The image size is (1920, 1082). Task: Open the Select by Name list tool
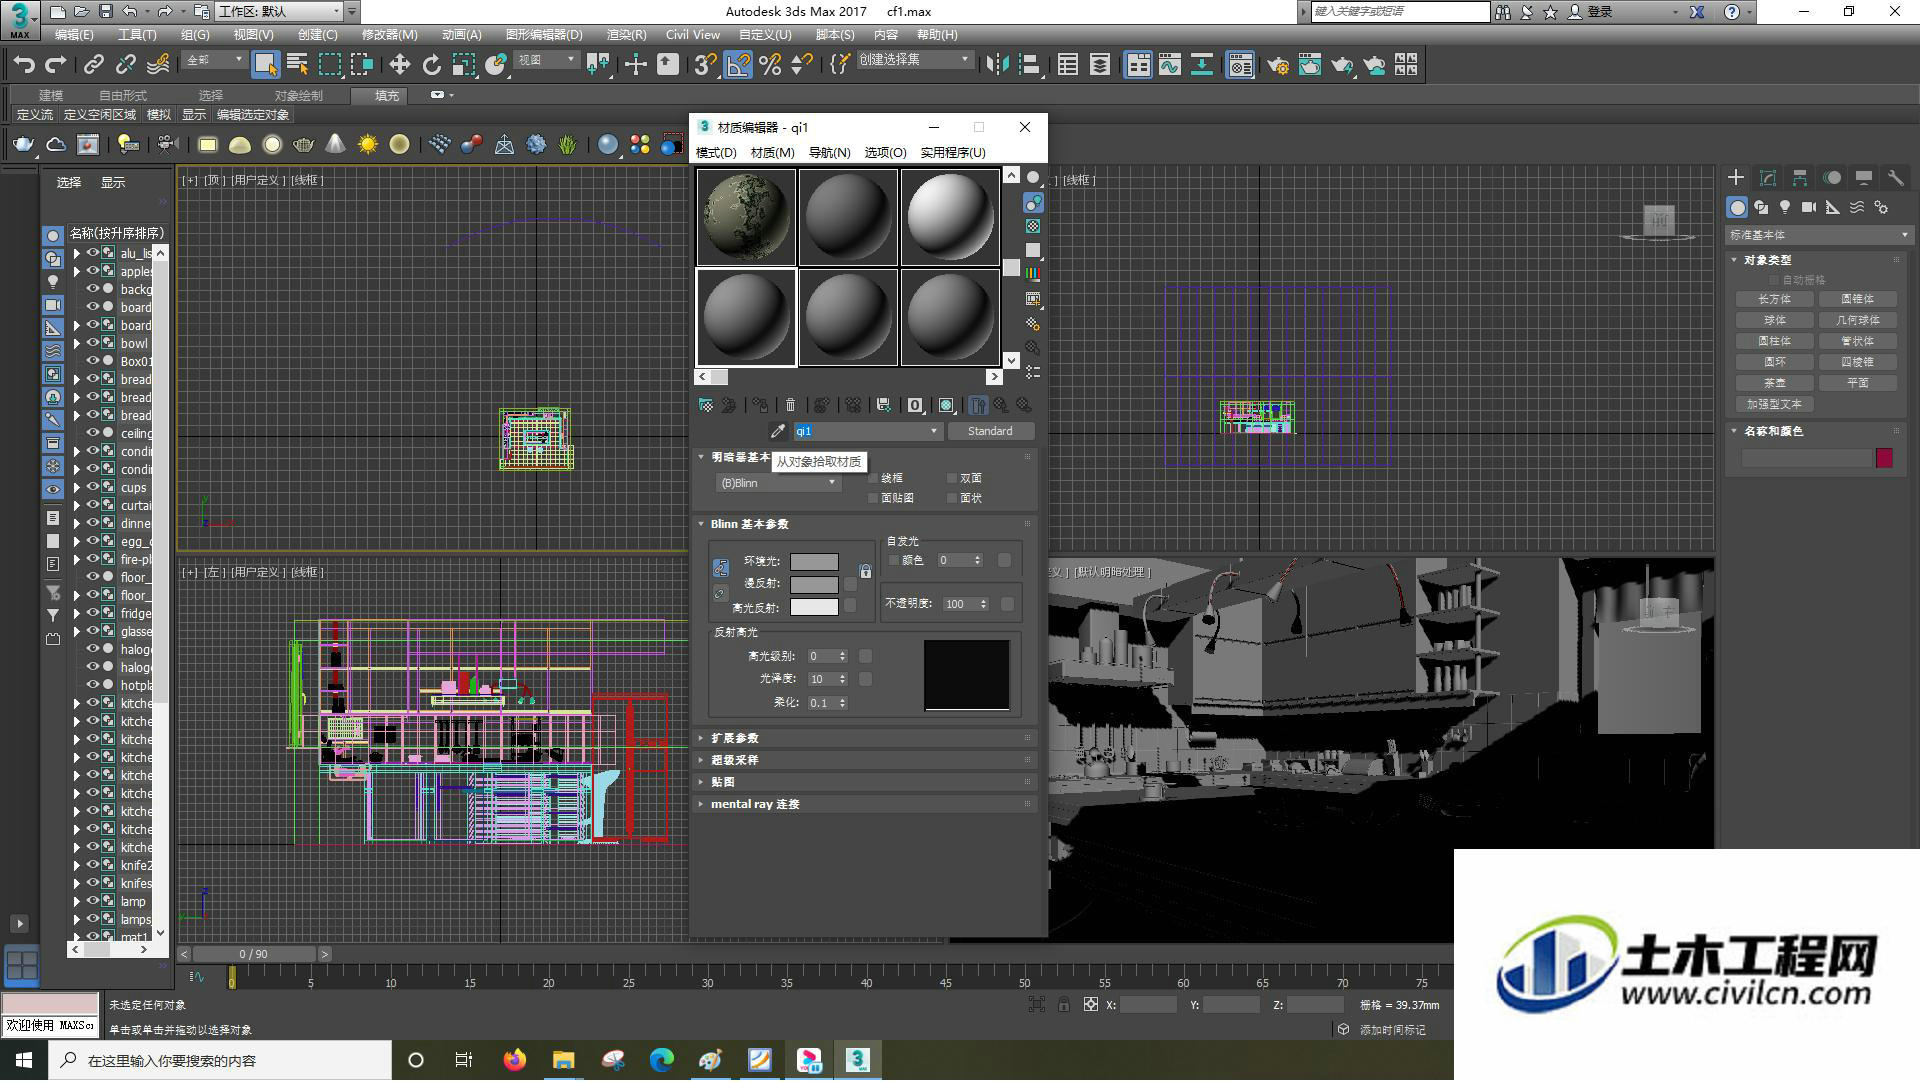click(298, 65)
